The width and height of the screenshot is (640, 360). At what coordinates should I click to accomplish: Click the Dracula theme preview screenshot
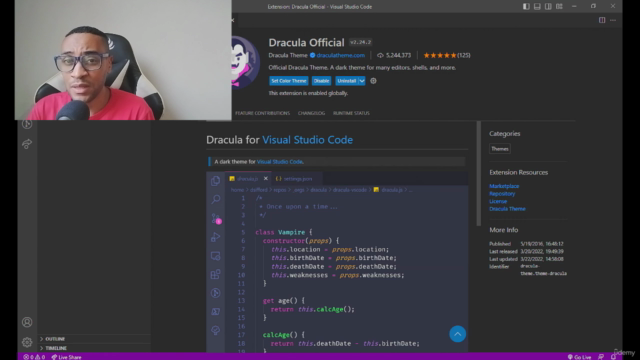click(x=337, y=262)
